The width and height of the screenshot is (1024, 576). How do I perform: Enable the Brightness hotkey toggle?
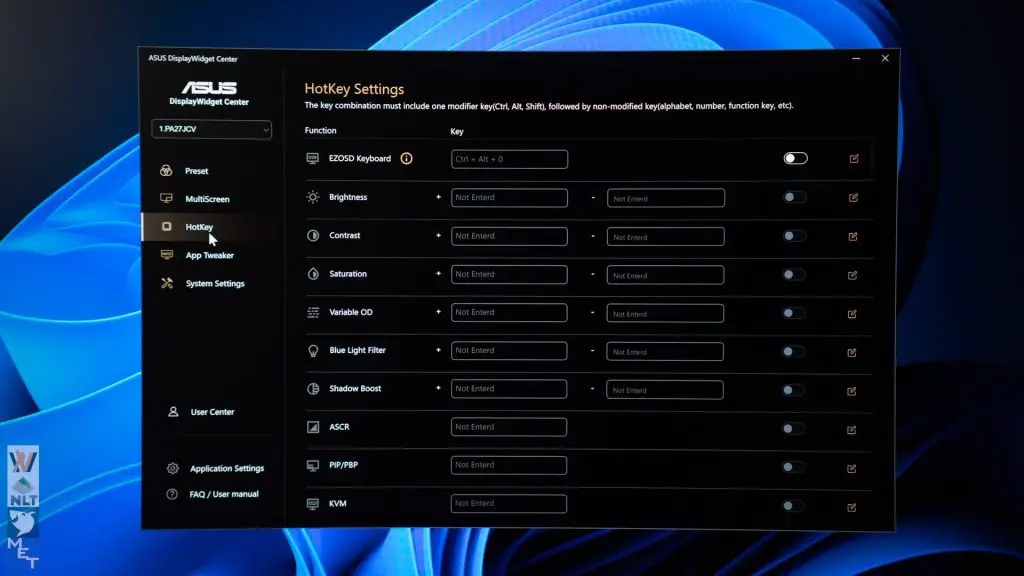(794, 197)
